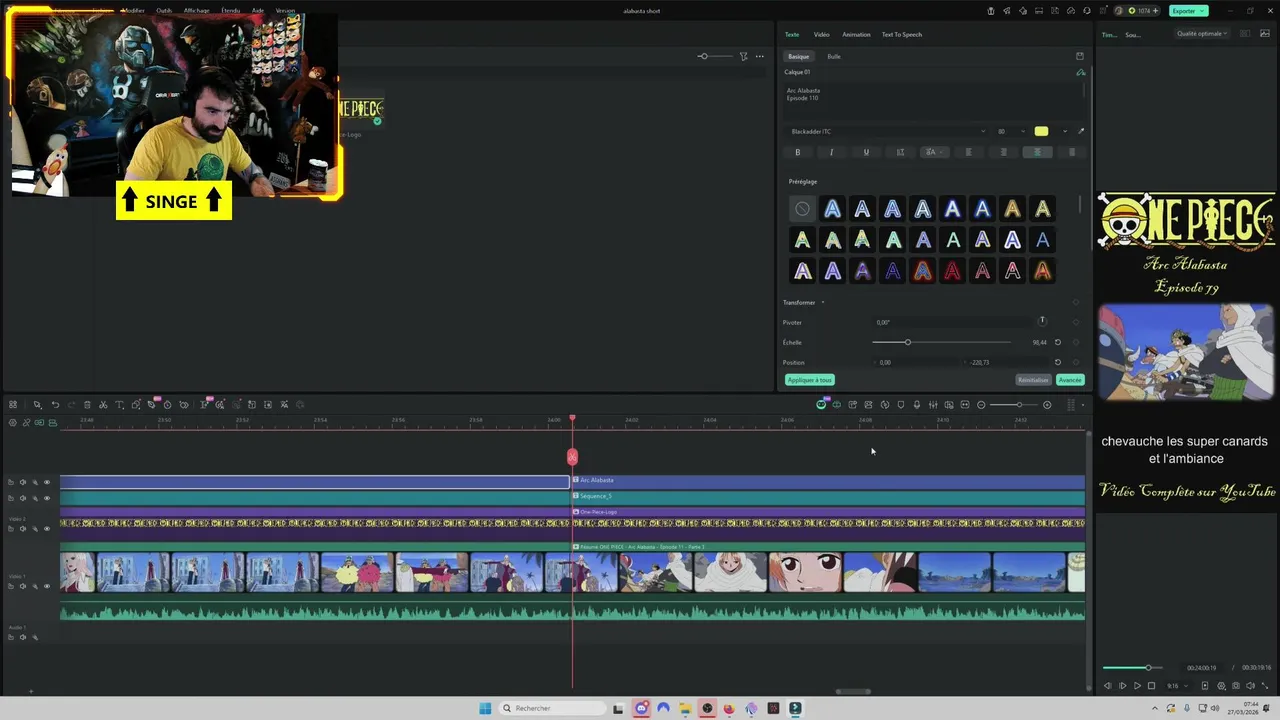Select the highlighted center text alignment button

pyautogui.click(x=1037, y=152)
